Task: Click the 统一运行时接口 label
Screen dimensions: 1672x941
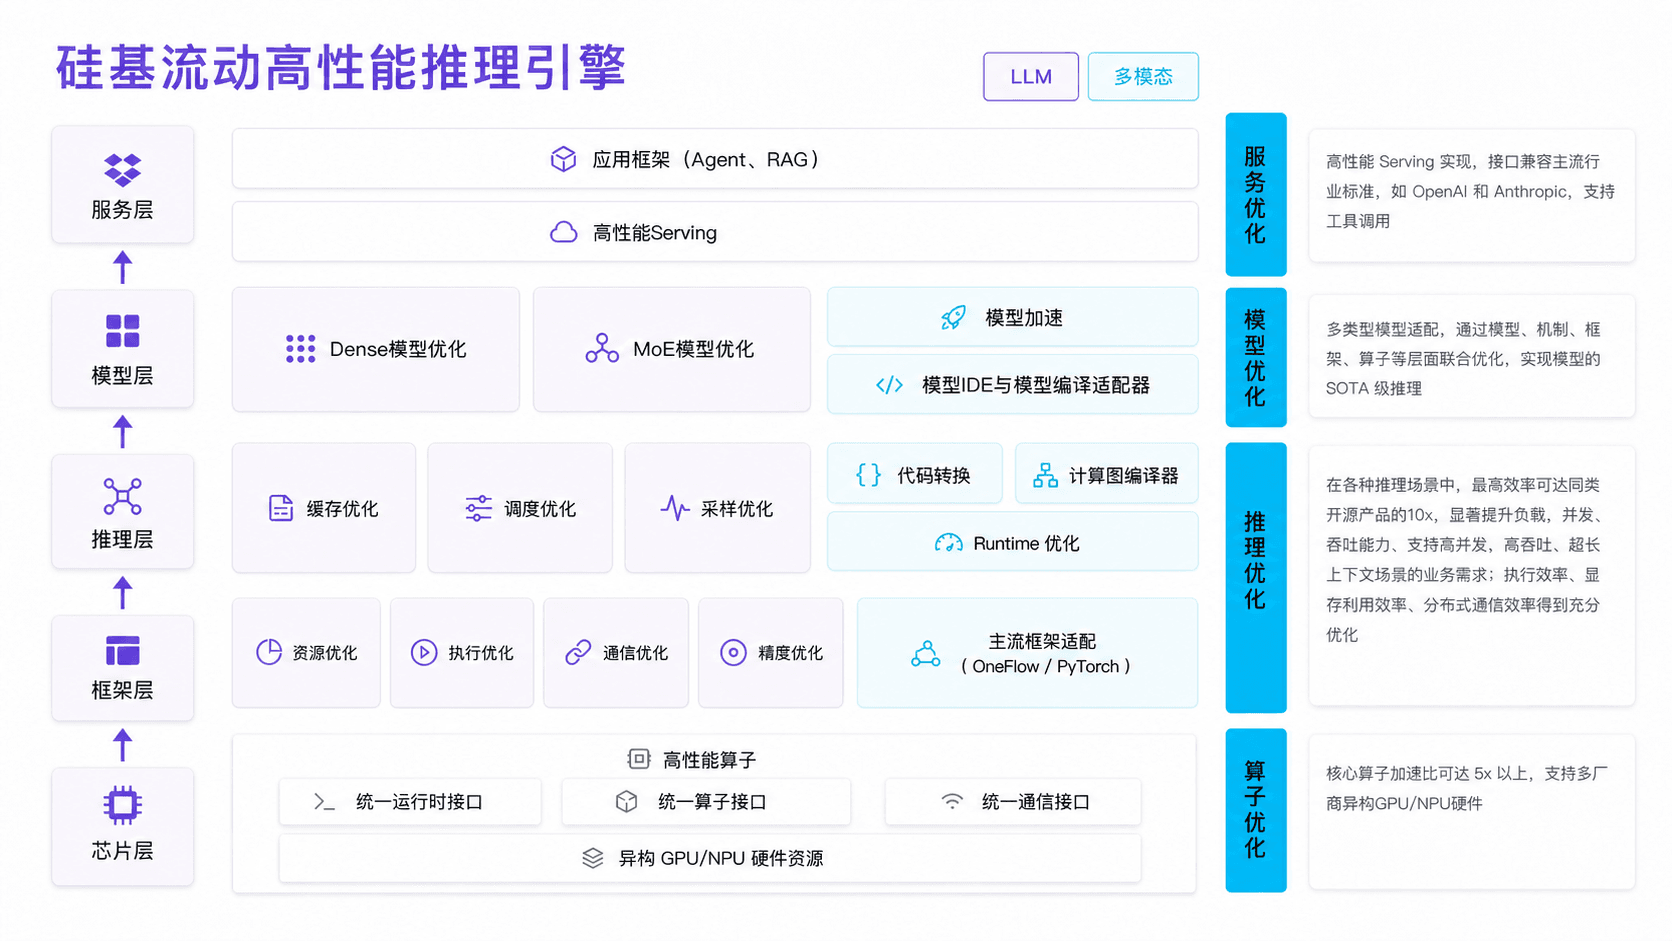Action: tap(420, 802)
